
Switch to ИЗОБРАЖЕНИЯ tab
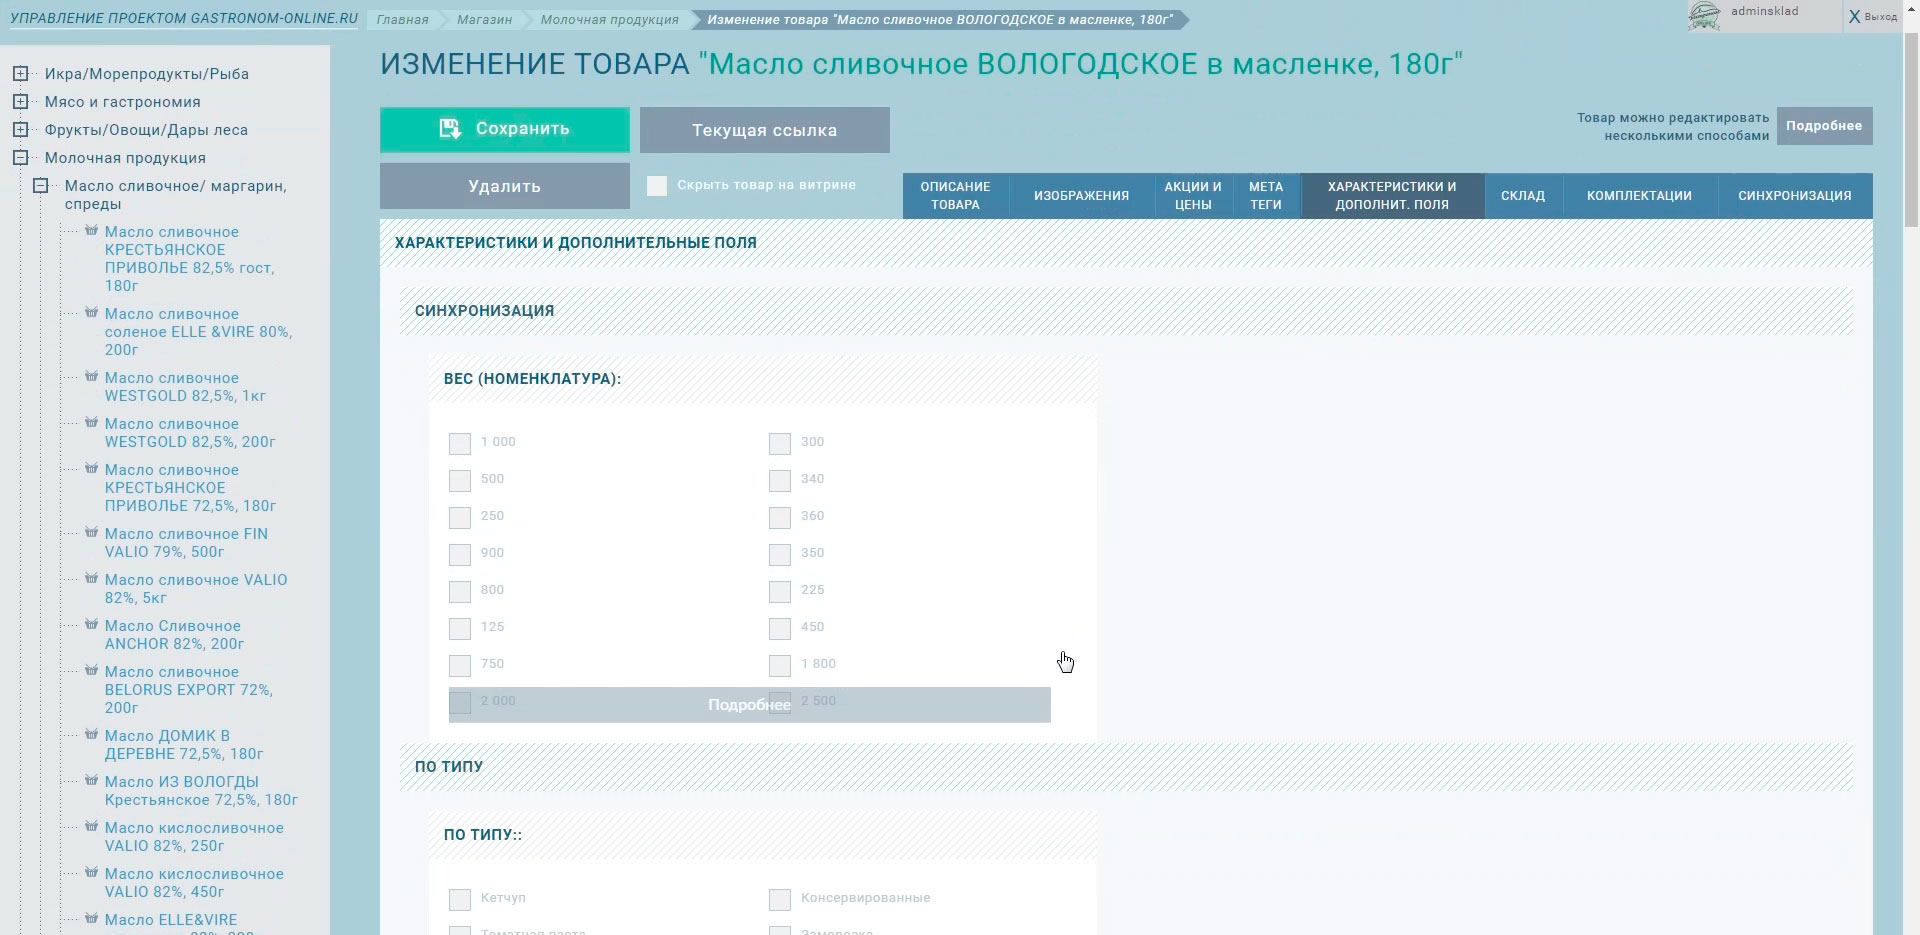1081,196
